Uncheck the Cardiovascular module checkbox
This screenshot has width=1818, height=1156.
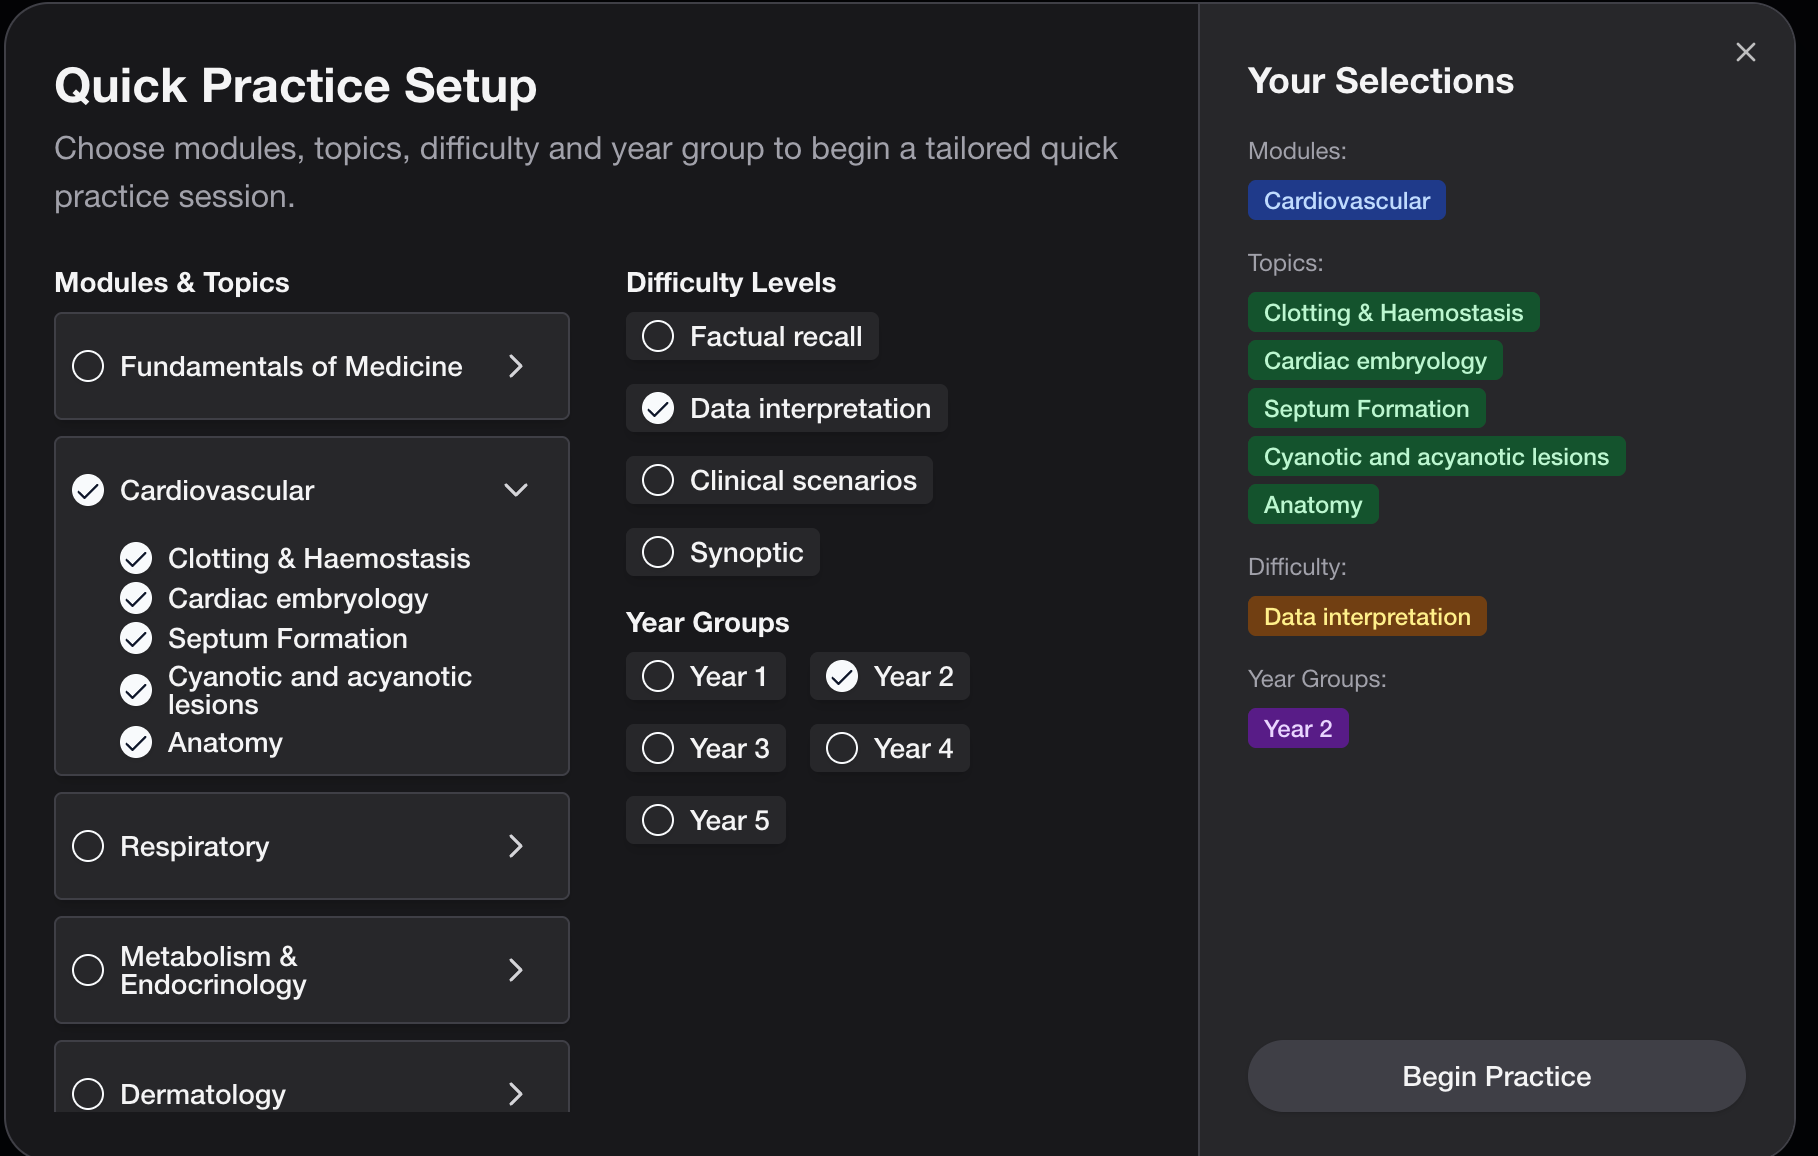click(x=88, y=490)
